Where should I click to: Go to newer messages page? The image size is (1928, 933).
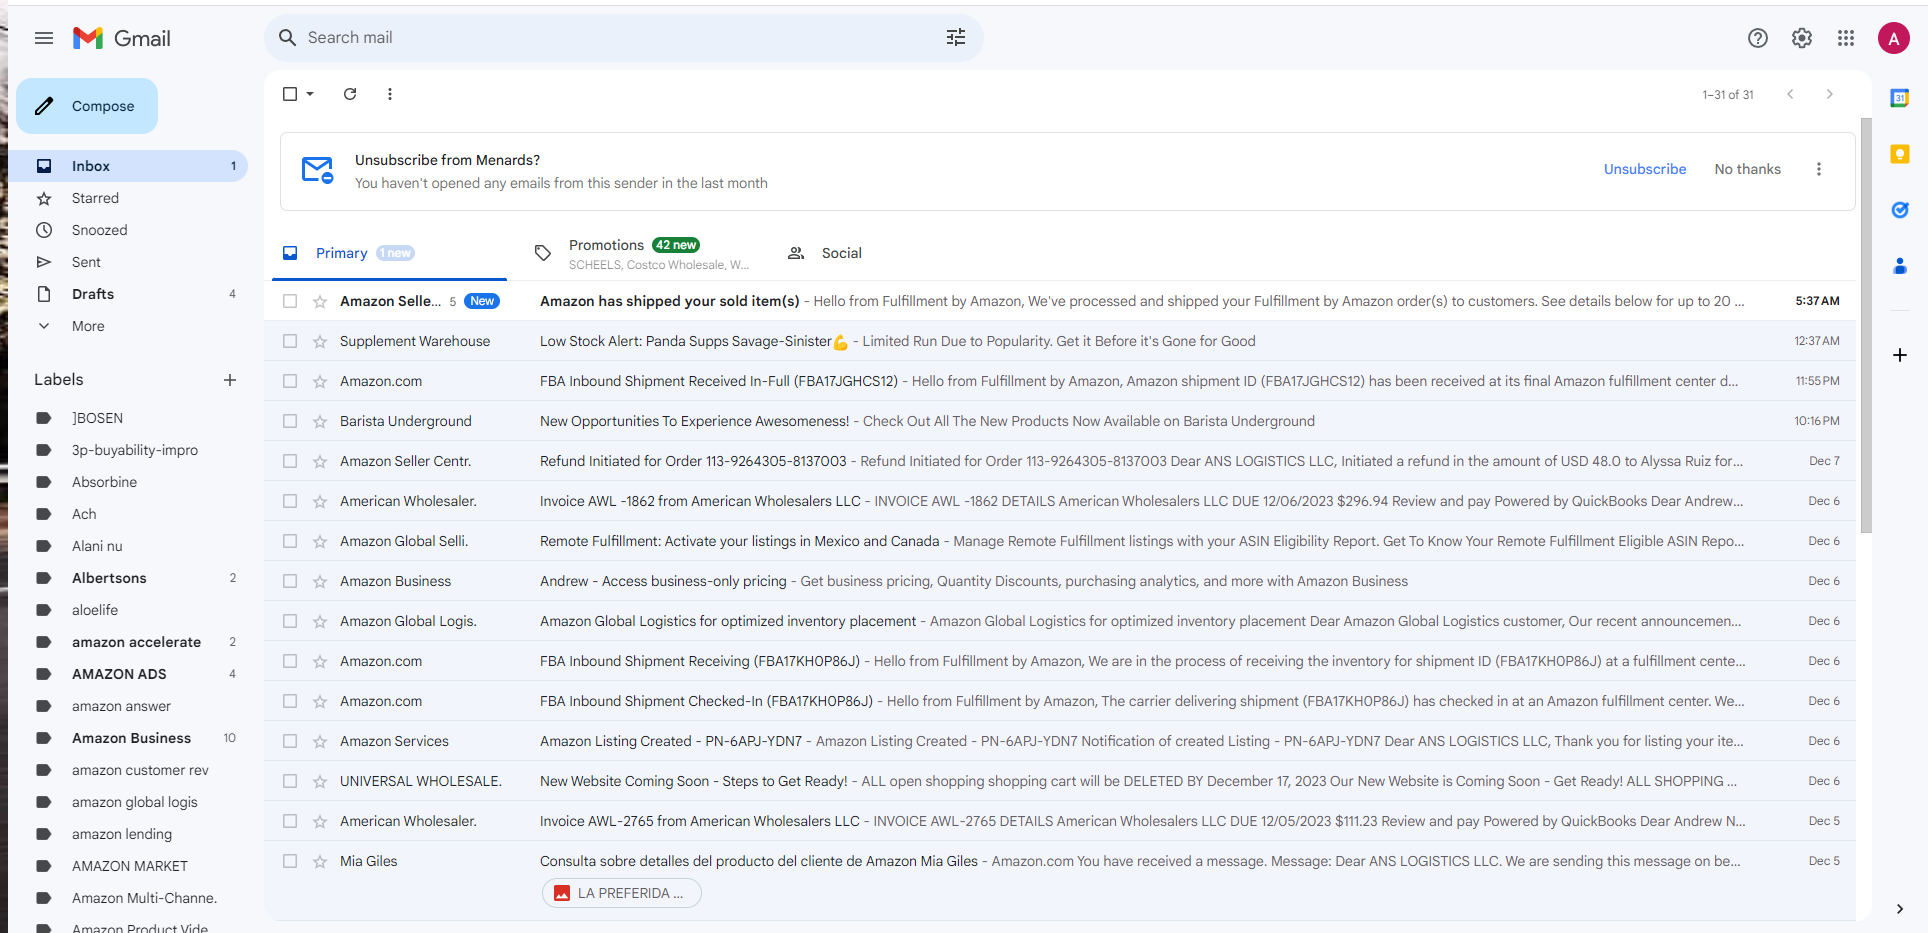click(1790, 94)
